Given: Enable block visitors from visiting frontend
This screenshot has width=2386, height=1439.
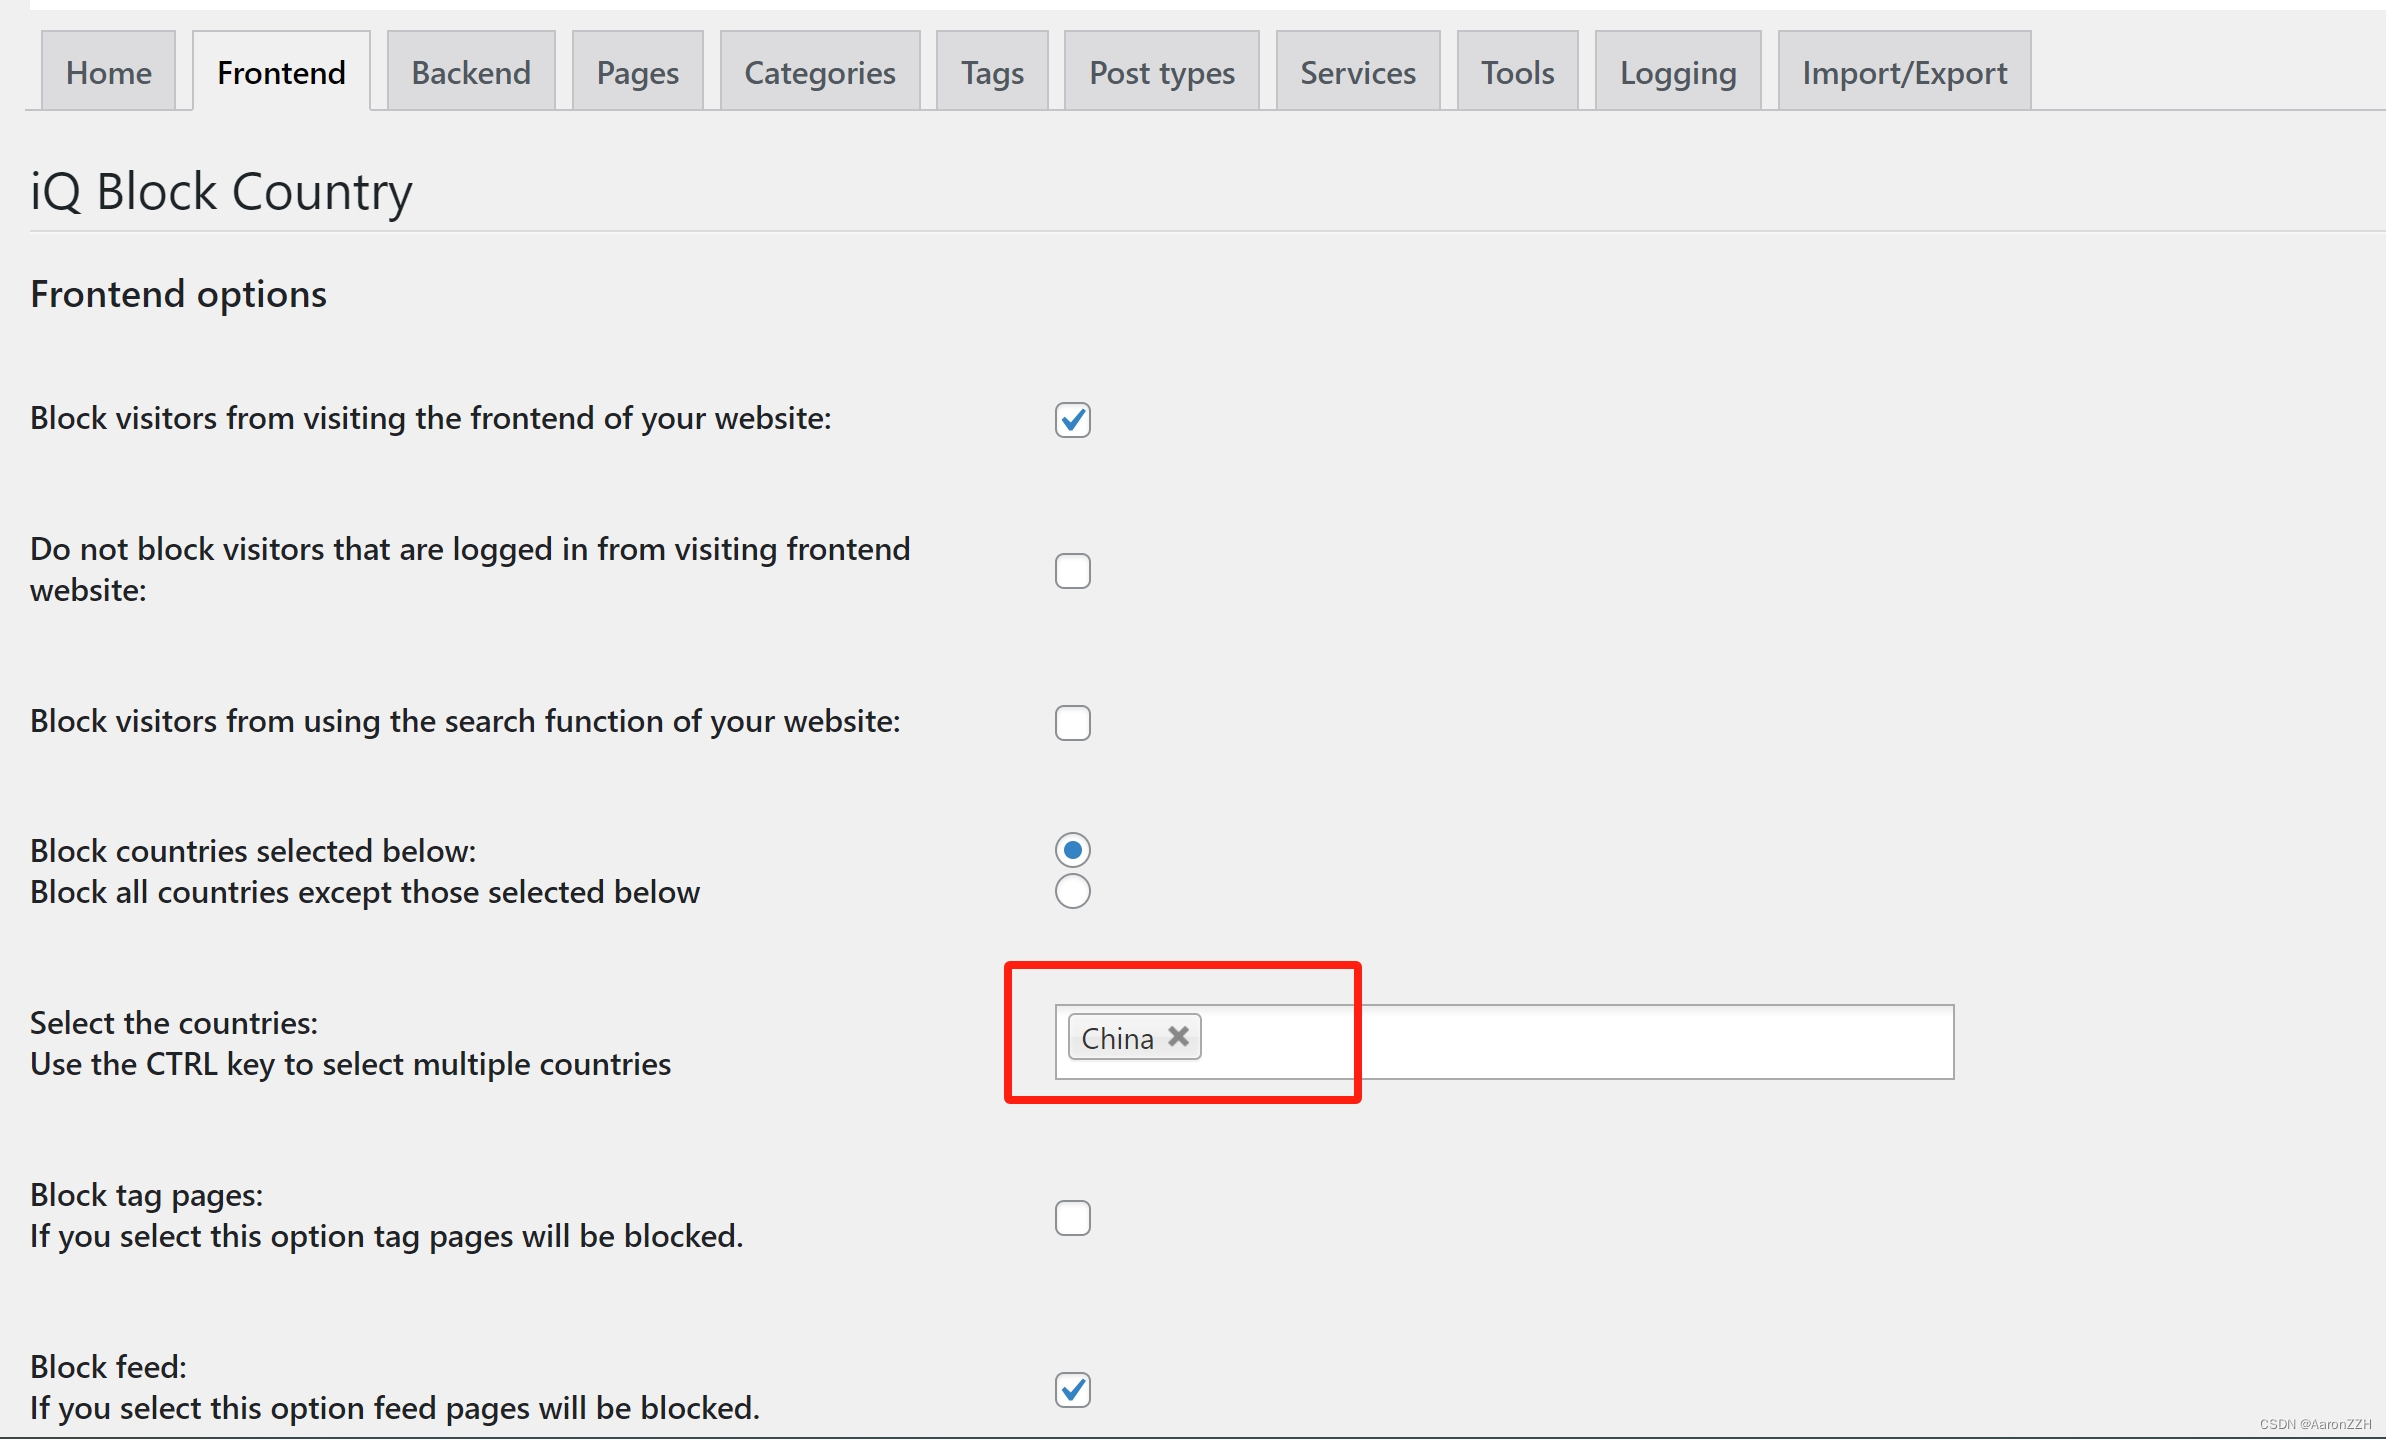Looking at the screenshot, I should pyautogui.click(x=1072, y=418).
